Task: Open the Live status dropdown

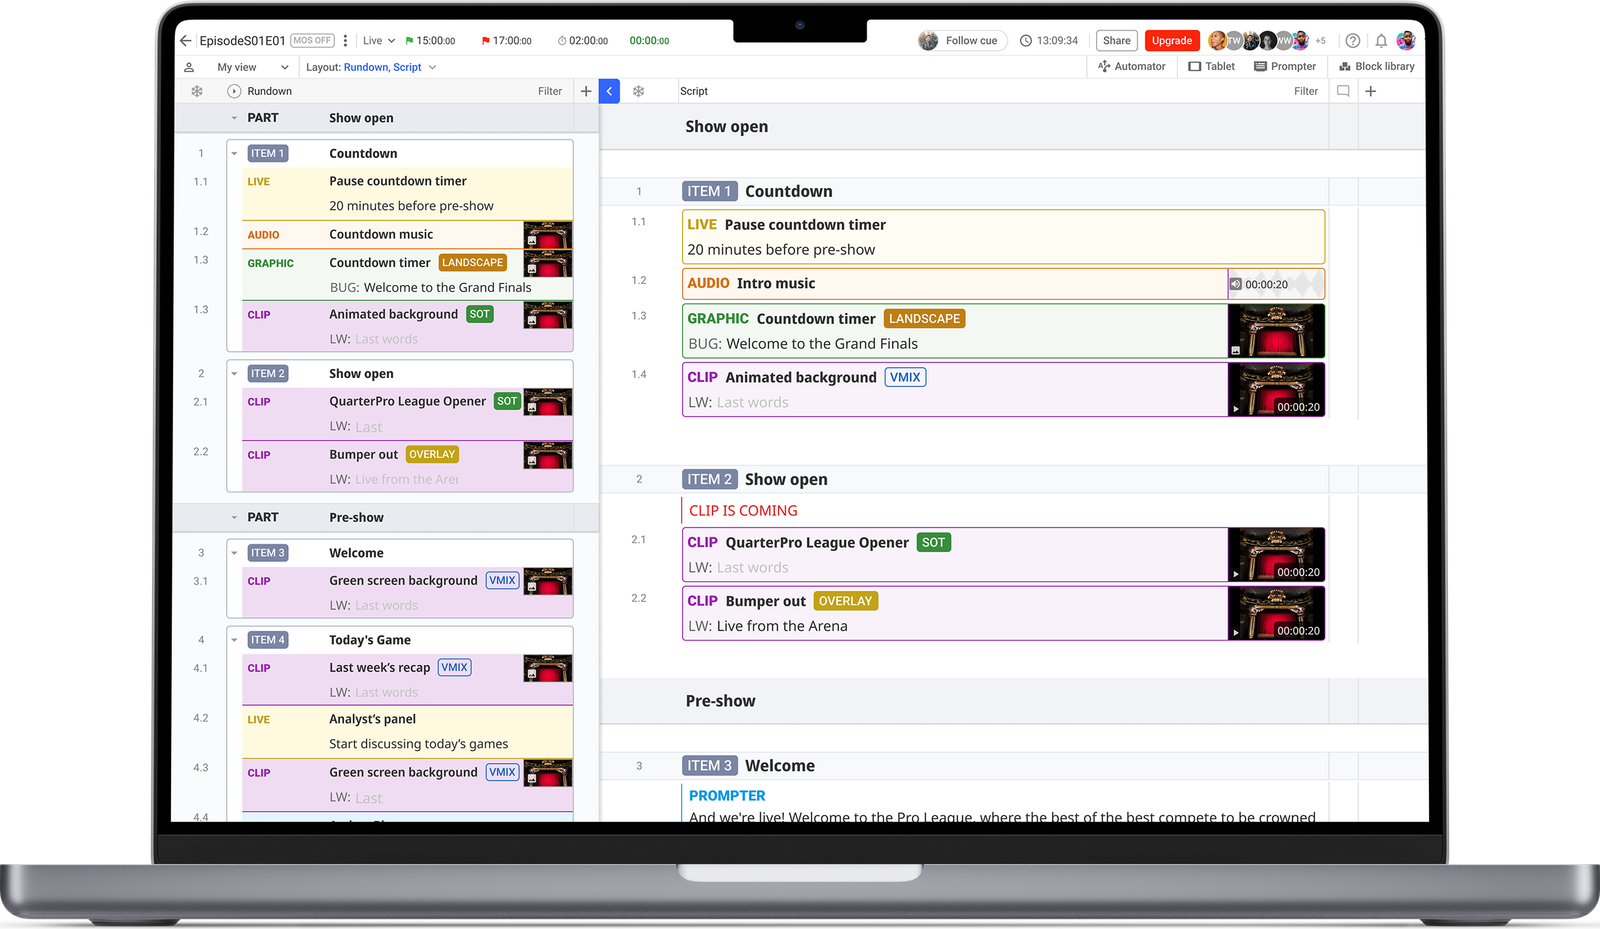Action: pos(379,41)
